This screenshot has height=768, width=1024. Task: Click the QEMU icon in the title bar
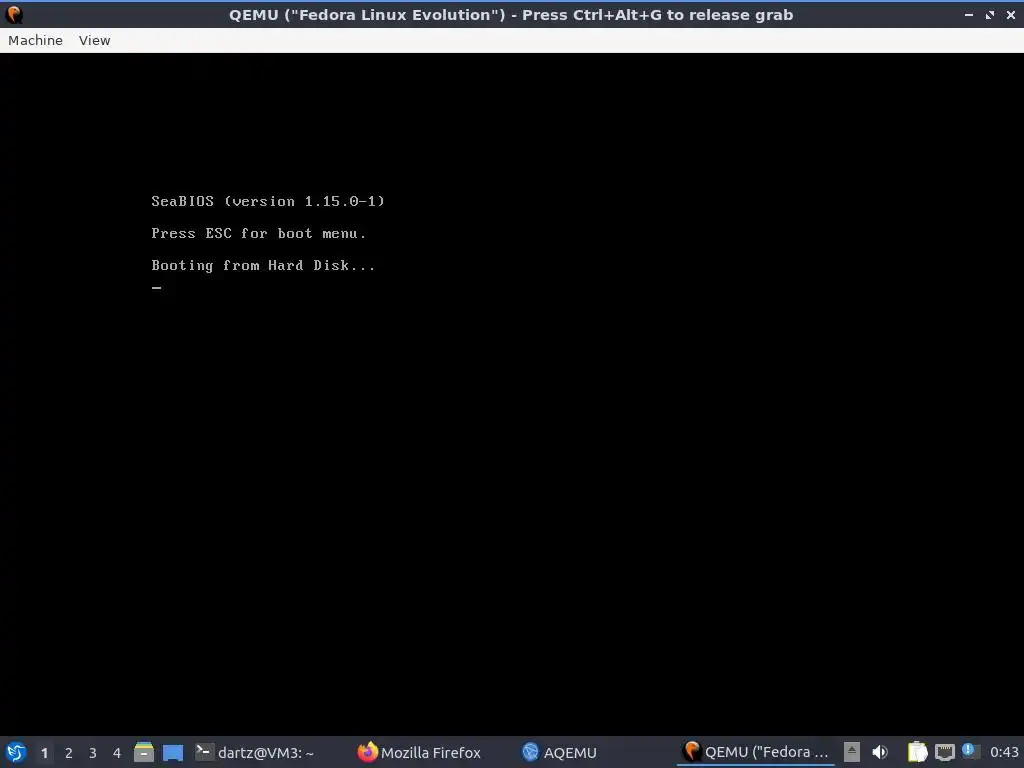tap(14, 14)
